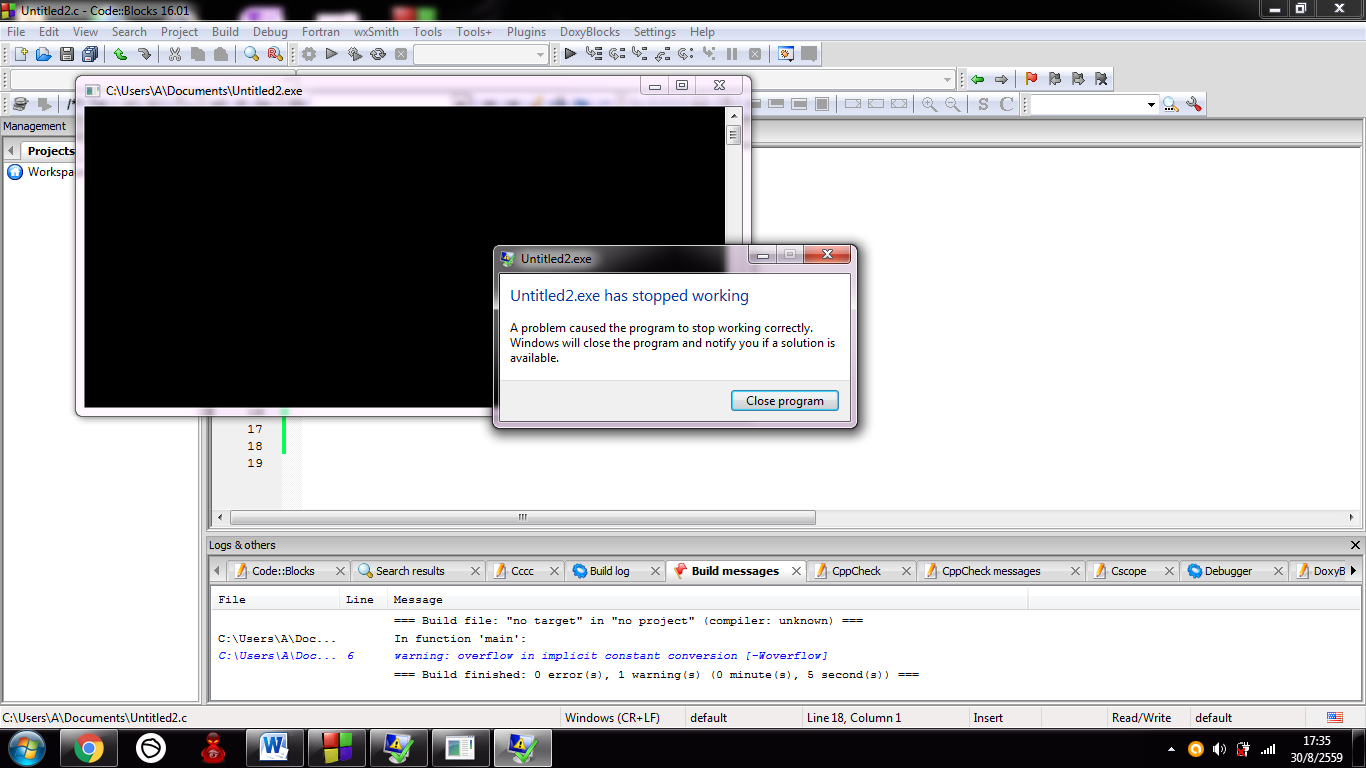Click the Open file folder icon
Screen dimensions: 1366x768
click(43, 54)
